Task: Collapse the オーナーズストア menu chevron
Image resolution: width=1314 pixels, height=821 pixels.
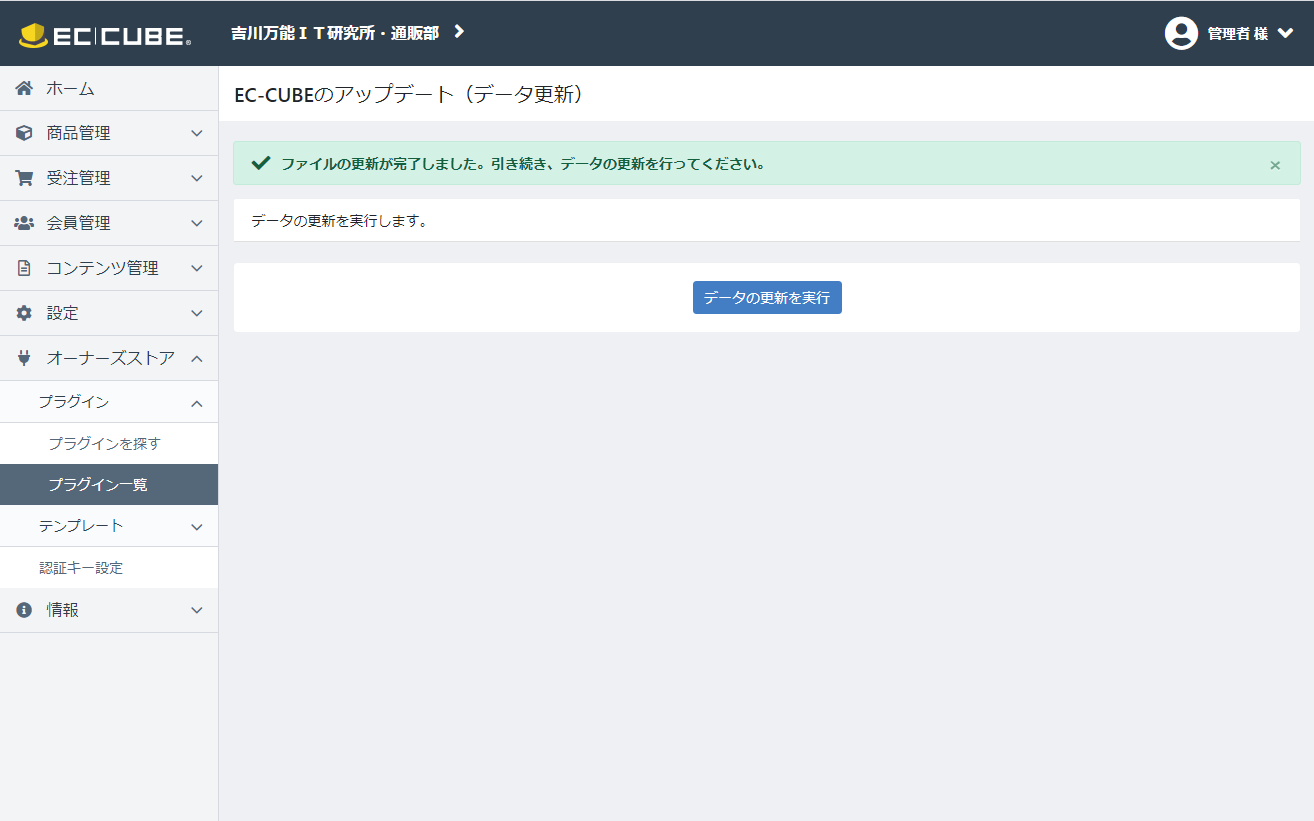Action: pyautogui.click(x=197, y=358)
